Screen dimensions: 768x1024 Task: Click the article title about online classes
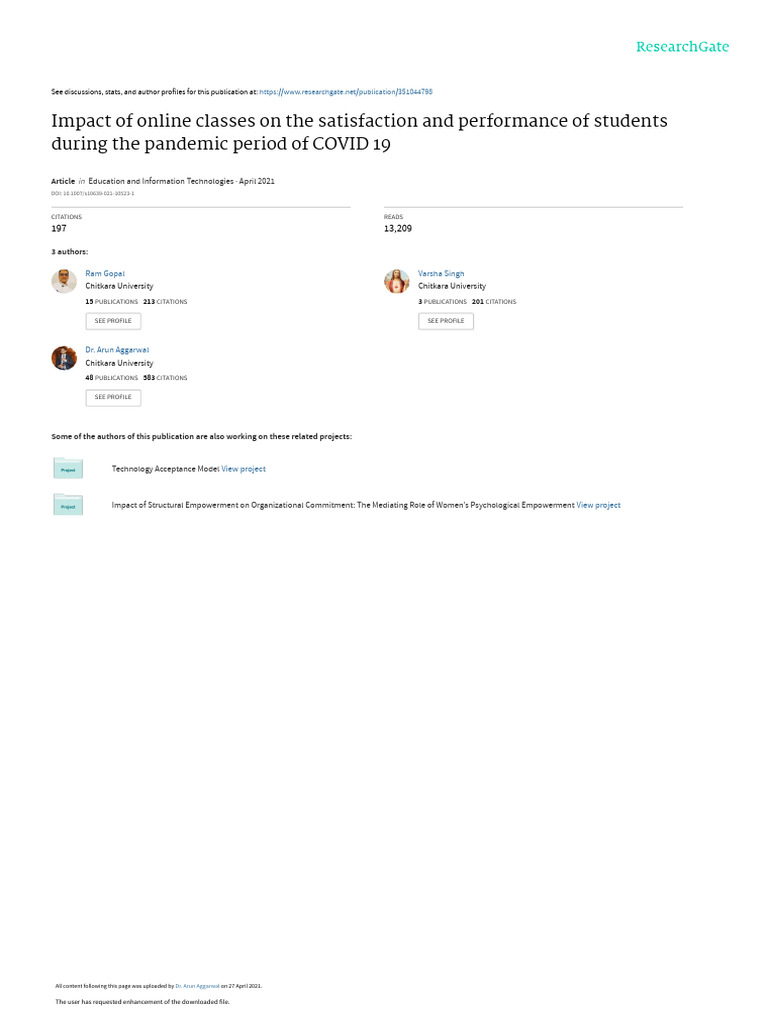(x=359, y=131)
